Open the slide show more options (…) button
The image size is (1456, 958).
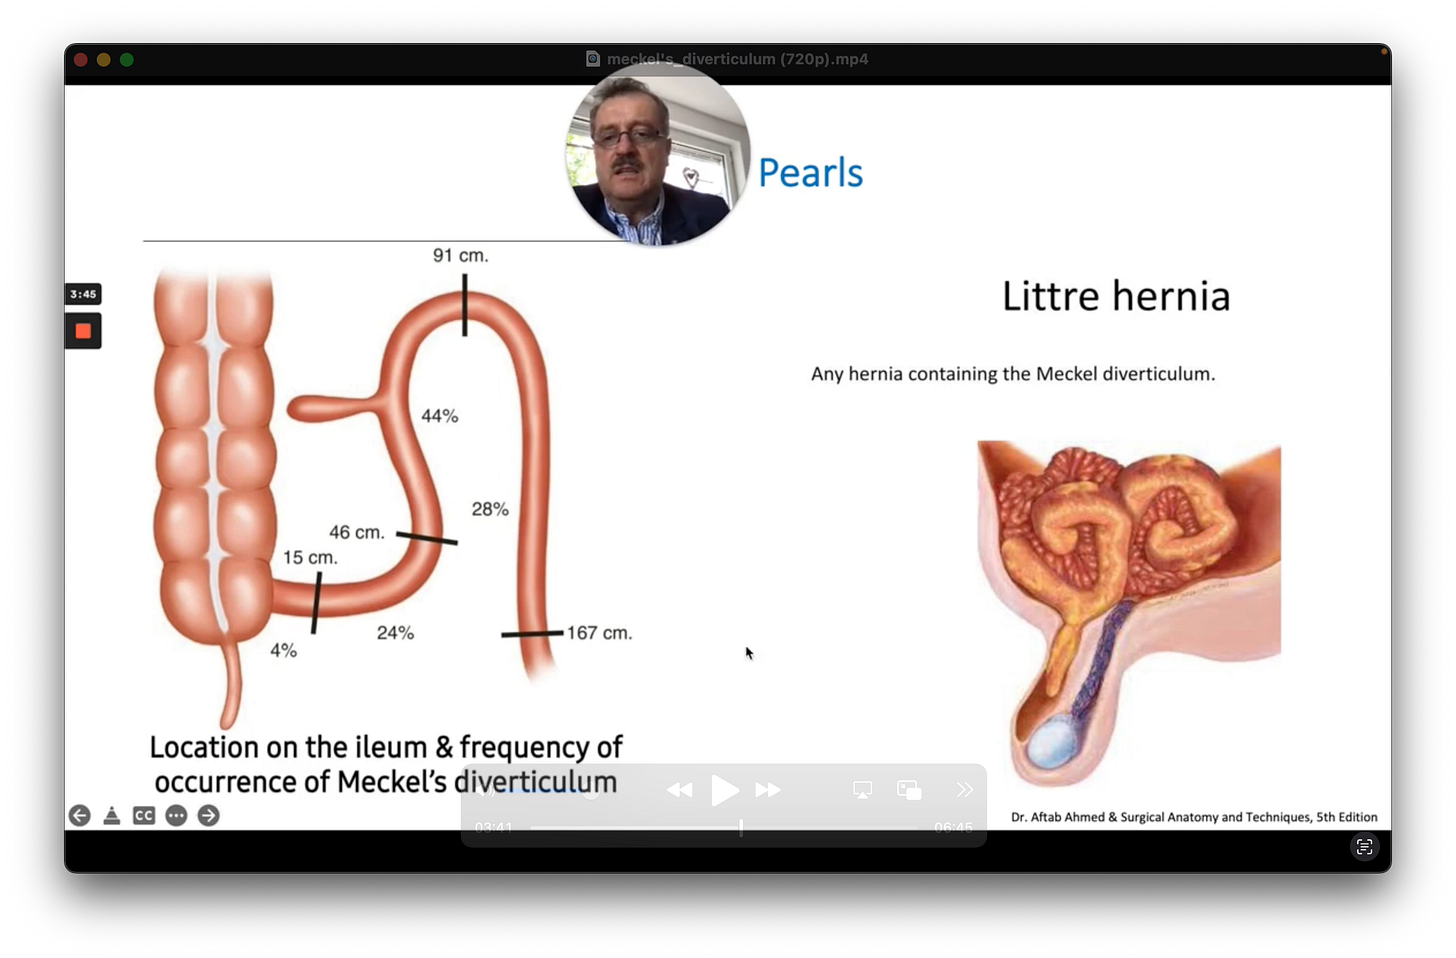click(176, 816)
